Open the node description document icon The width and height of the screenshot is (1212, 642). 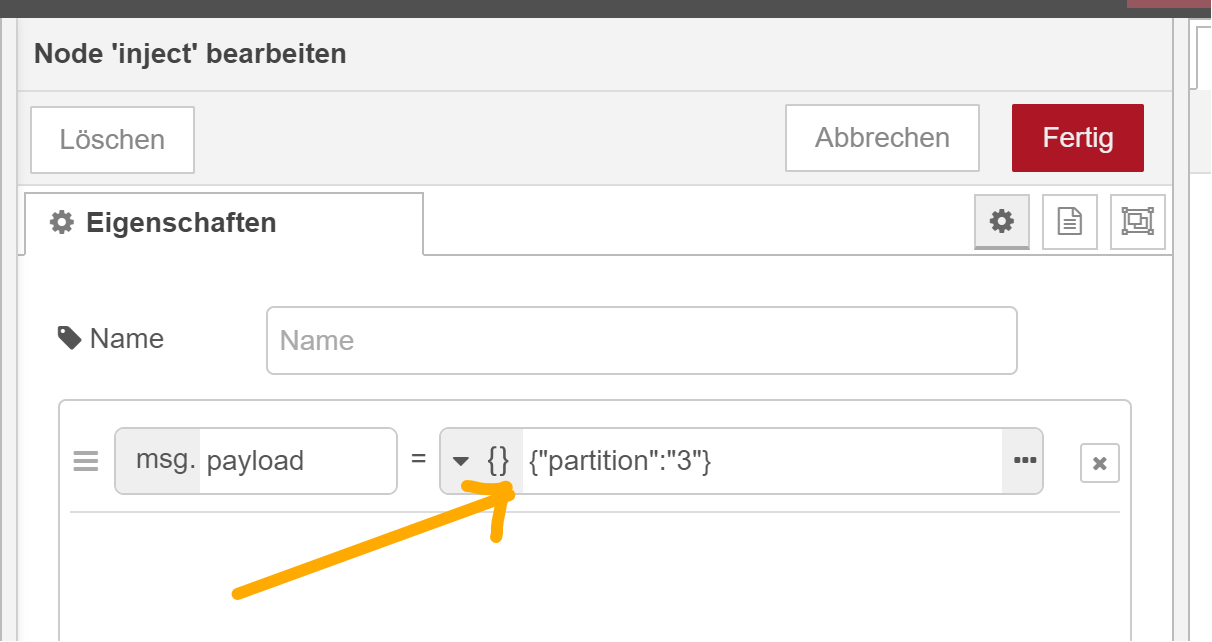tap(1069, 221)
